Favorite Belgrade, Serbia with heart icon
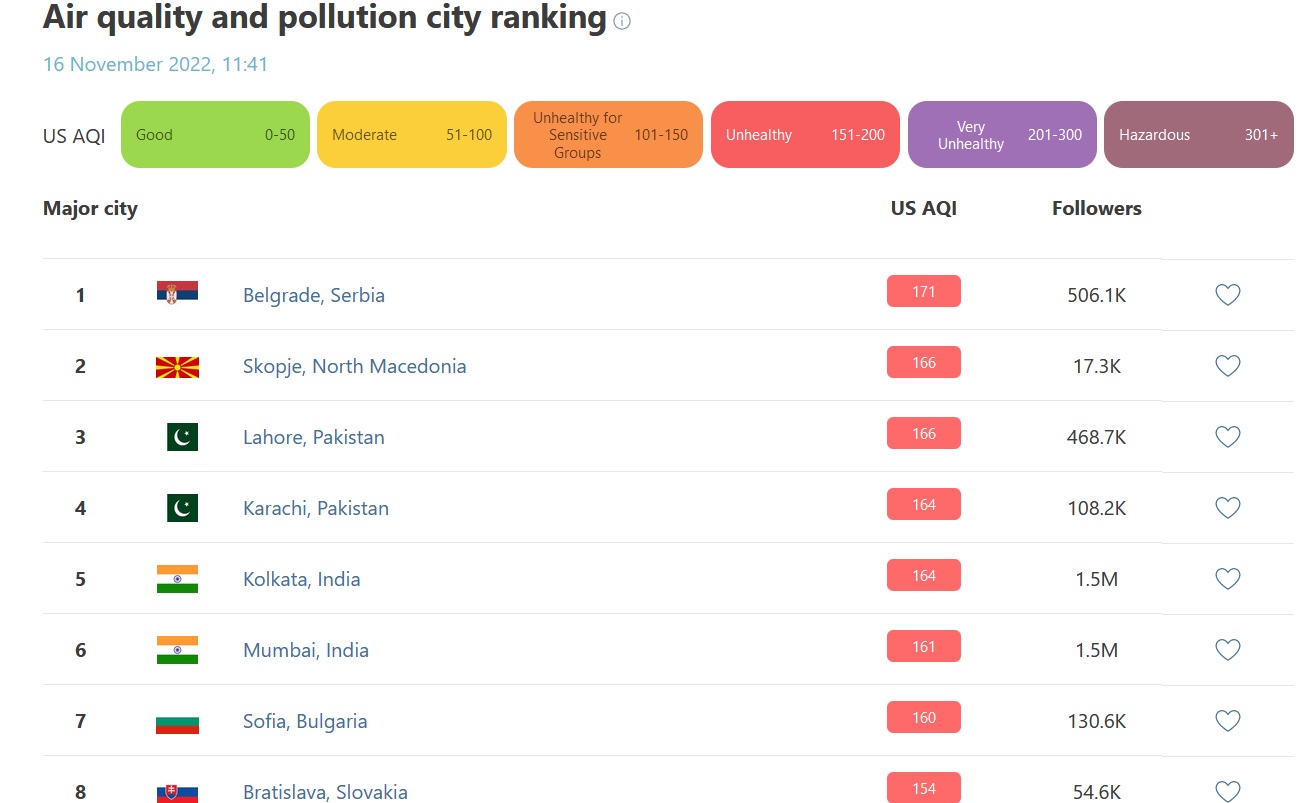 click(1227, 295)
